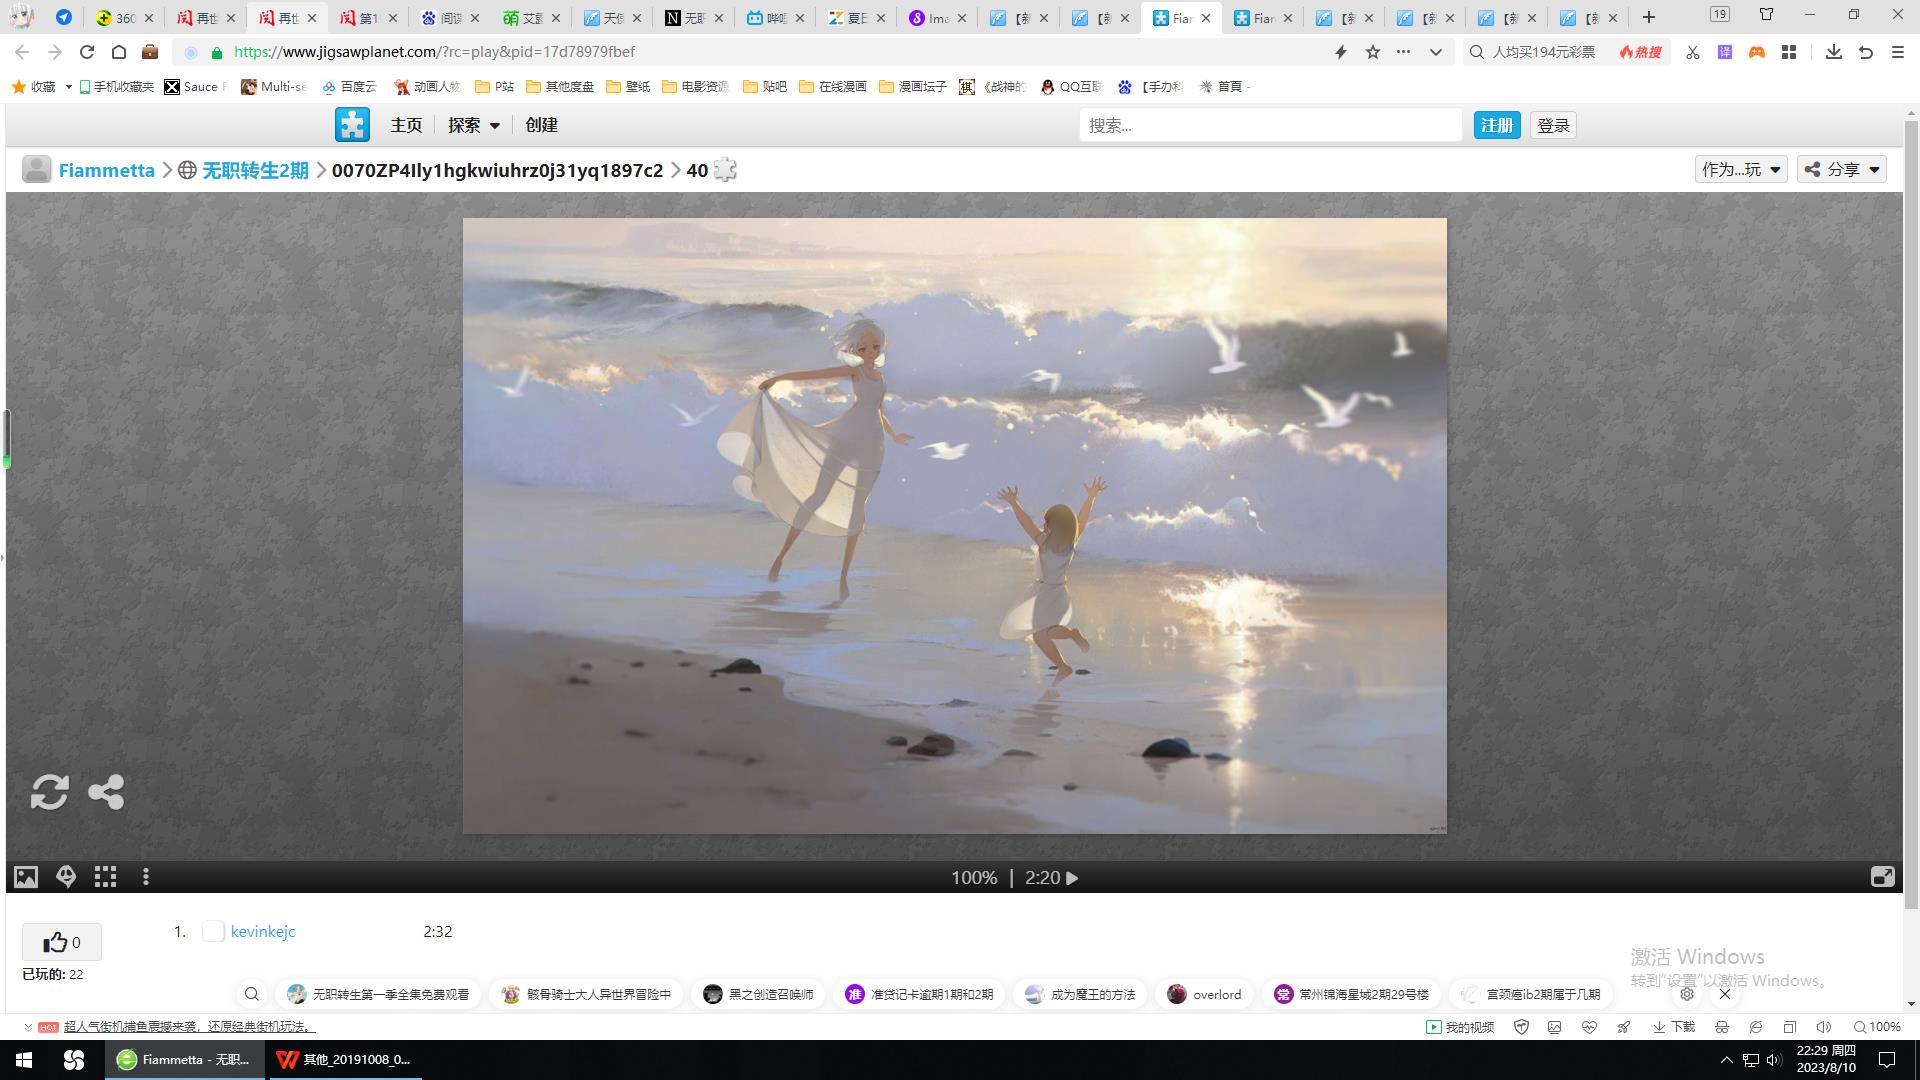The height and width of the screenshot is (1080, 1920).
Task: Go to the 主页 menu item
Action: coord(406,125)
